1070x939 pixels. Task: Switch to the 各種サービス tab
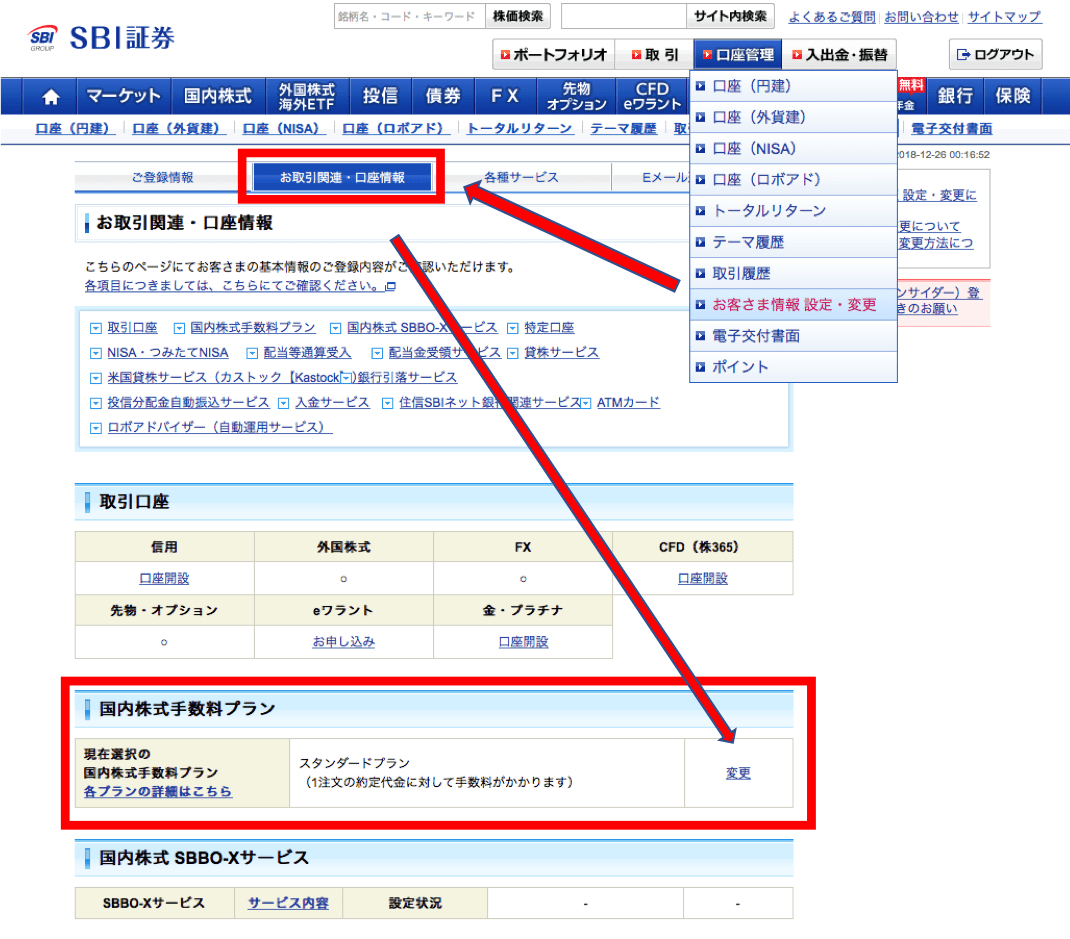coord(521,177)
